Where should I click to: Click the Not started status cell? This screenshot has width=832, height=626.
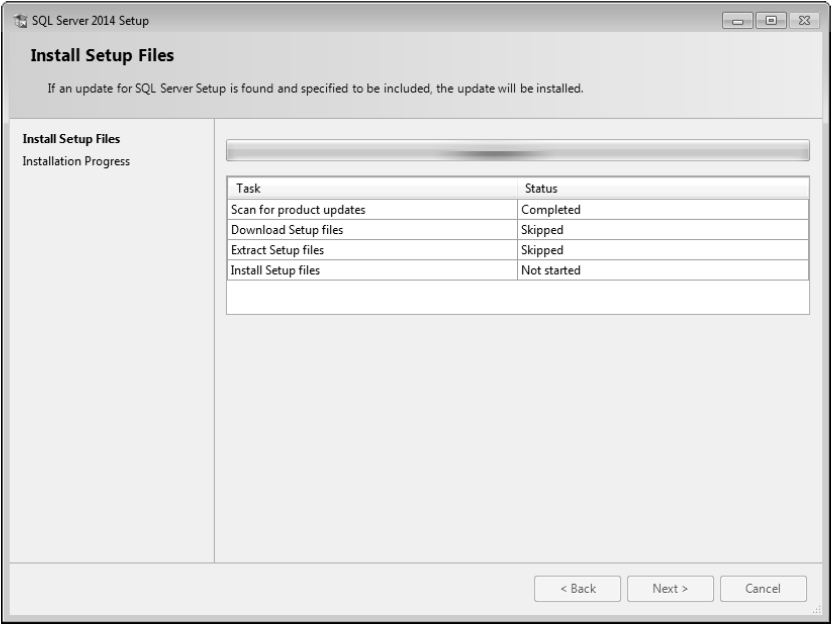pyautogui.click(x=663, y=270)
